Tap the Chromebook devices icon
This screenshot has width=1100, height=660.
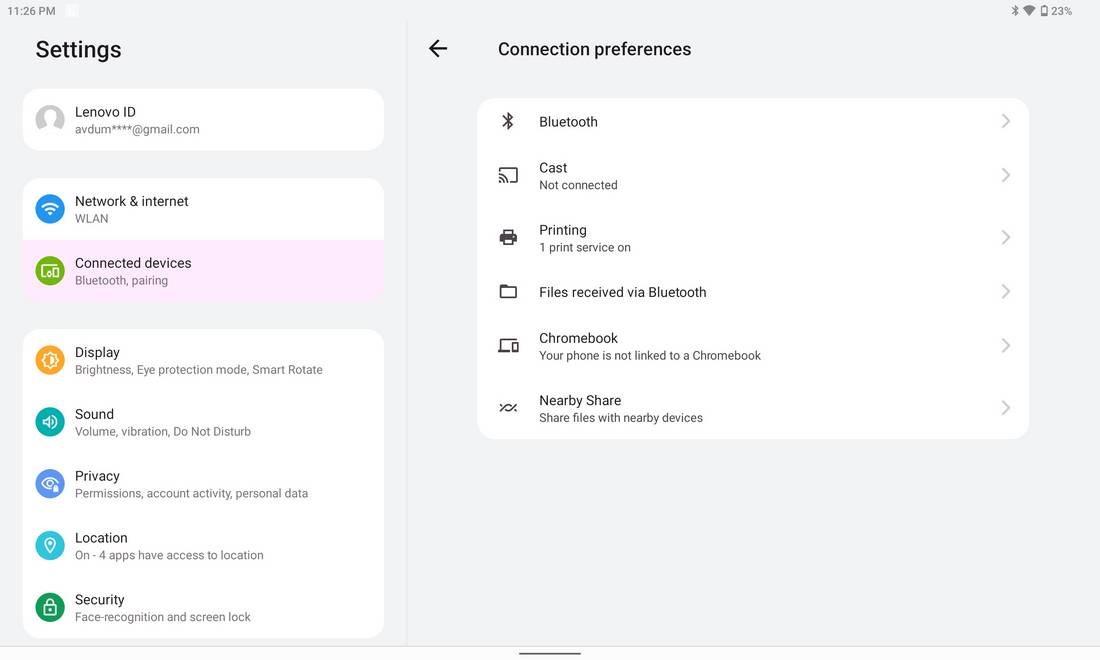pyautogui.click(x=508, y=346)
